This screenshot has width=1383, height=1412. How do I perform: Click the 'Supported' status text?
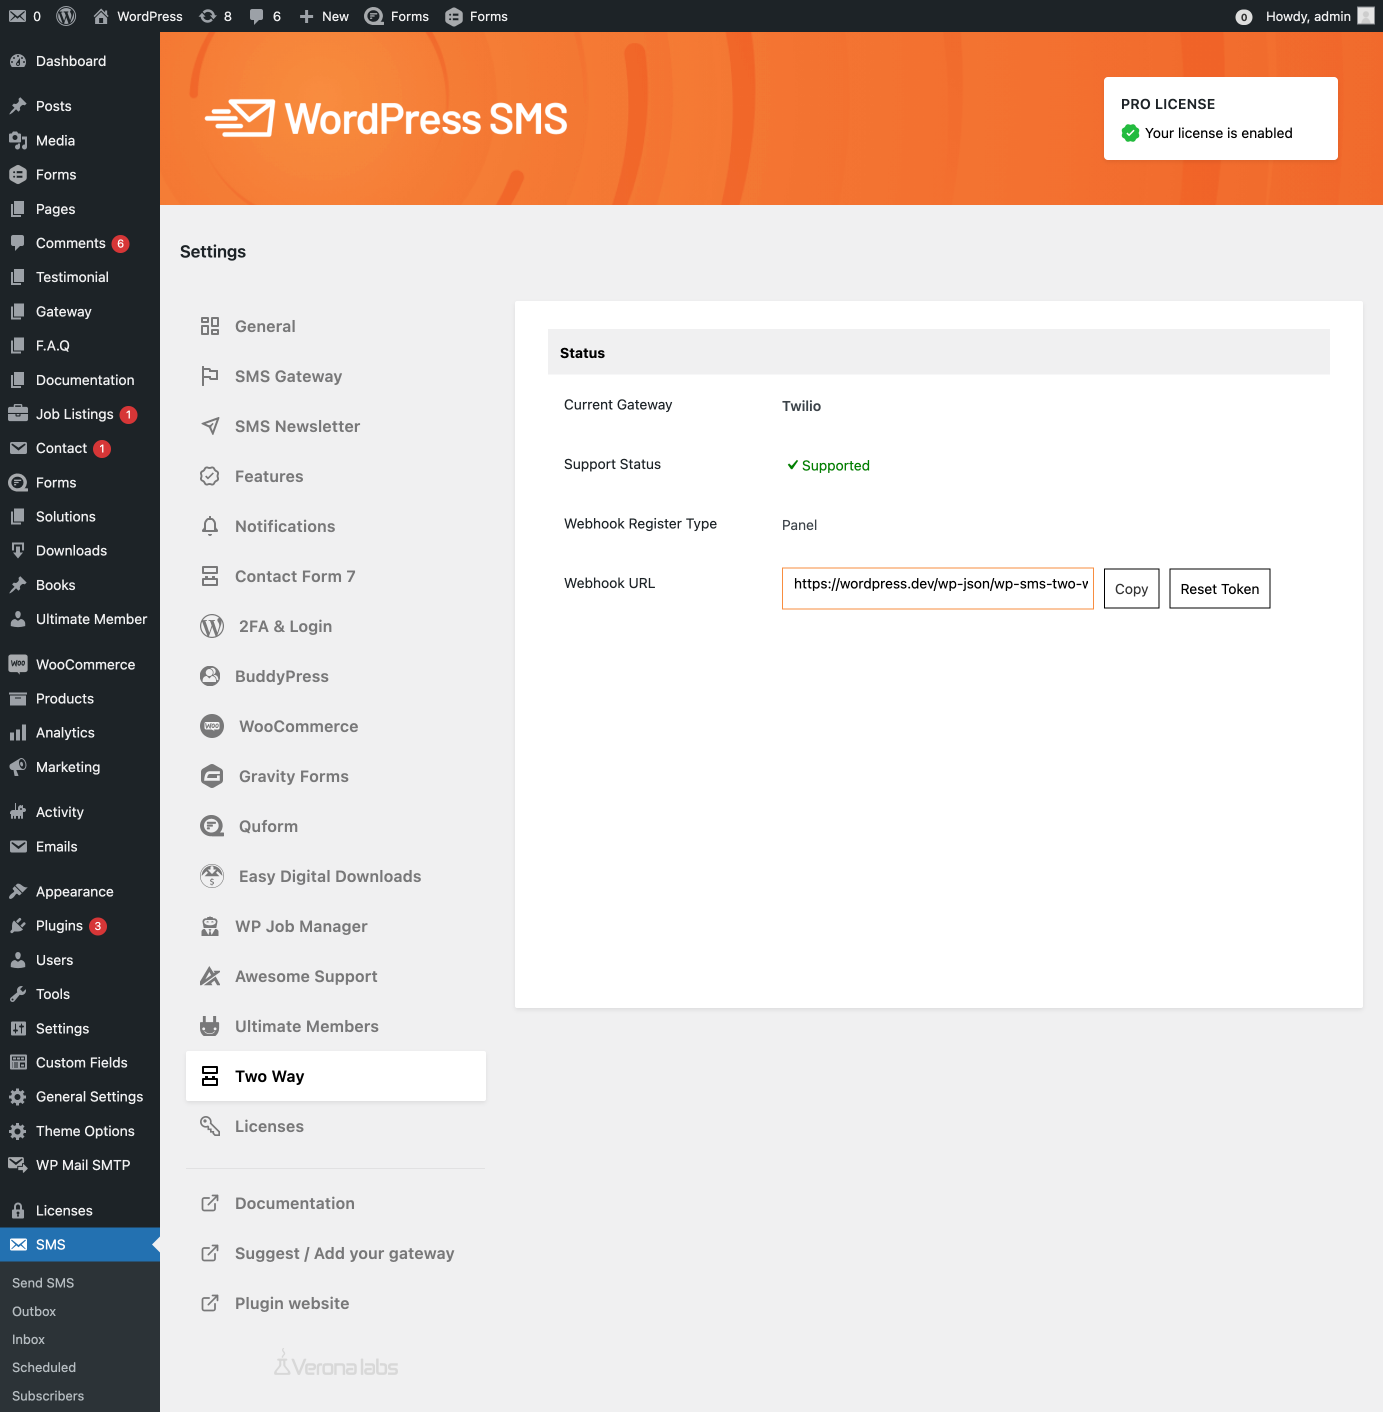[x=836, y=465]
